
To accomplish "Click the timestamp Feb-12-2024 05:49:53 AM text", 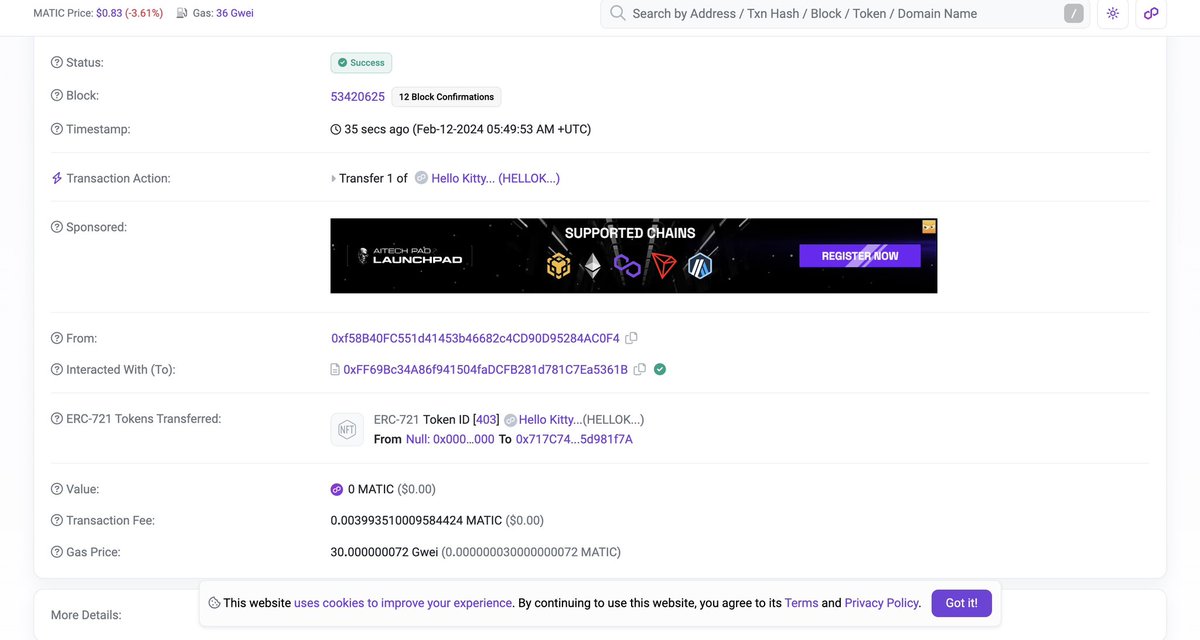I will (x=502, y=129).
